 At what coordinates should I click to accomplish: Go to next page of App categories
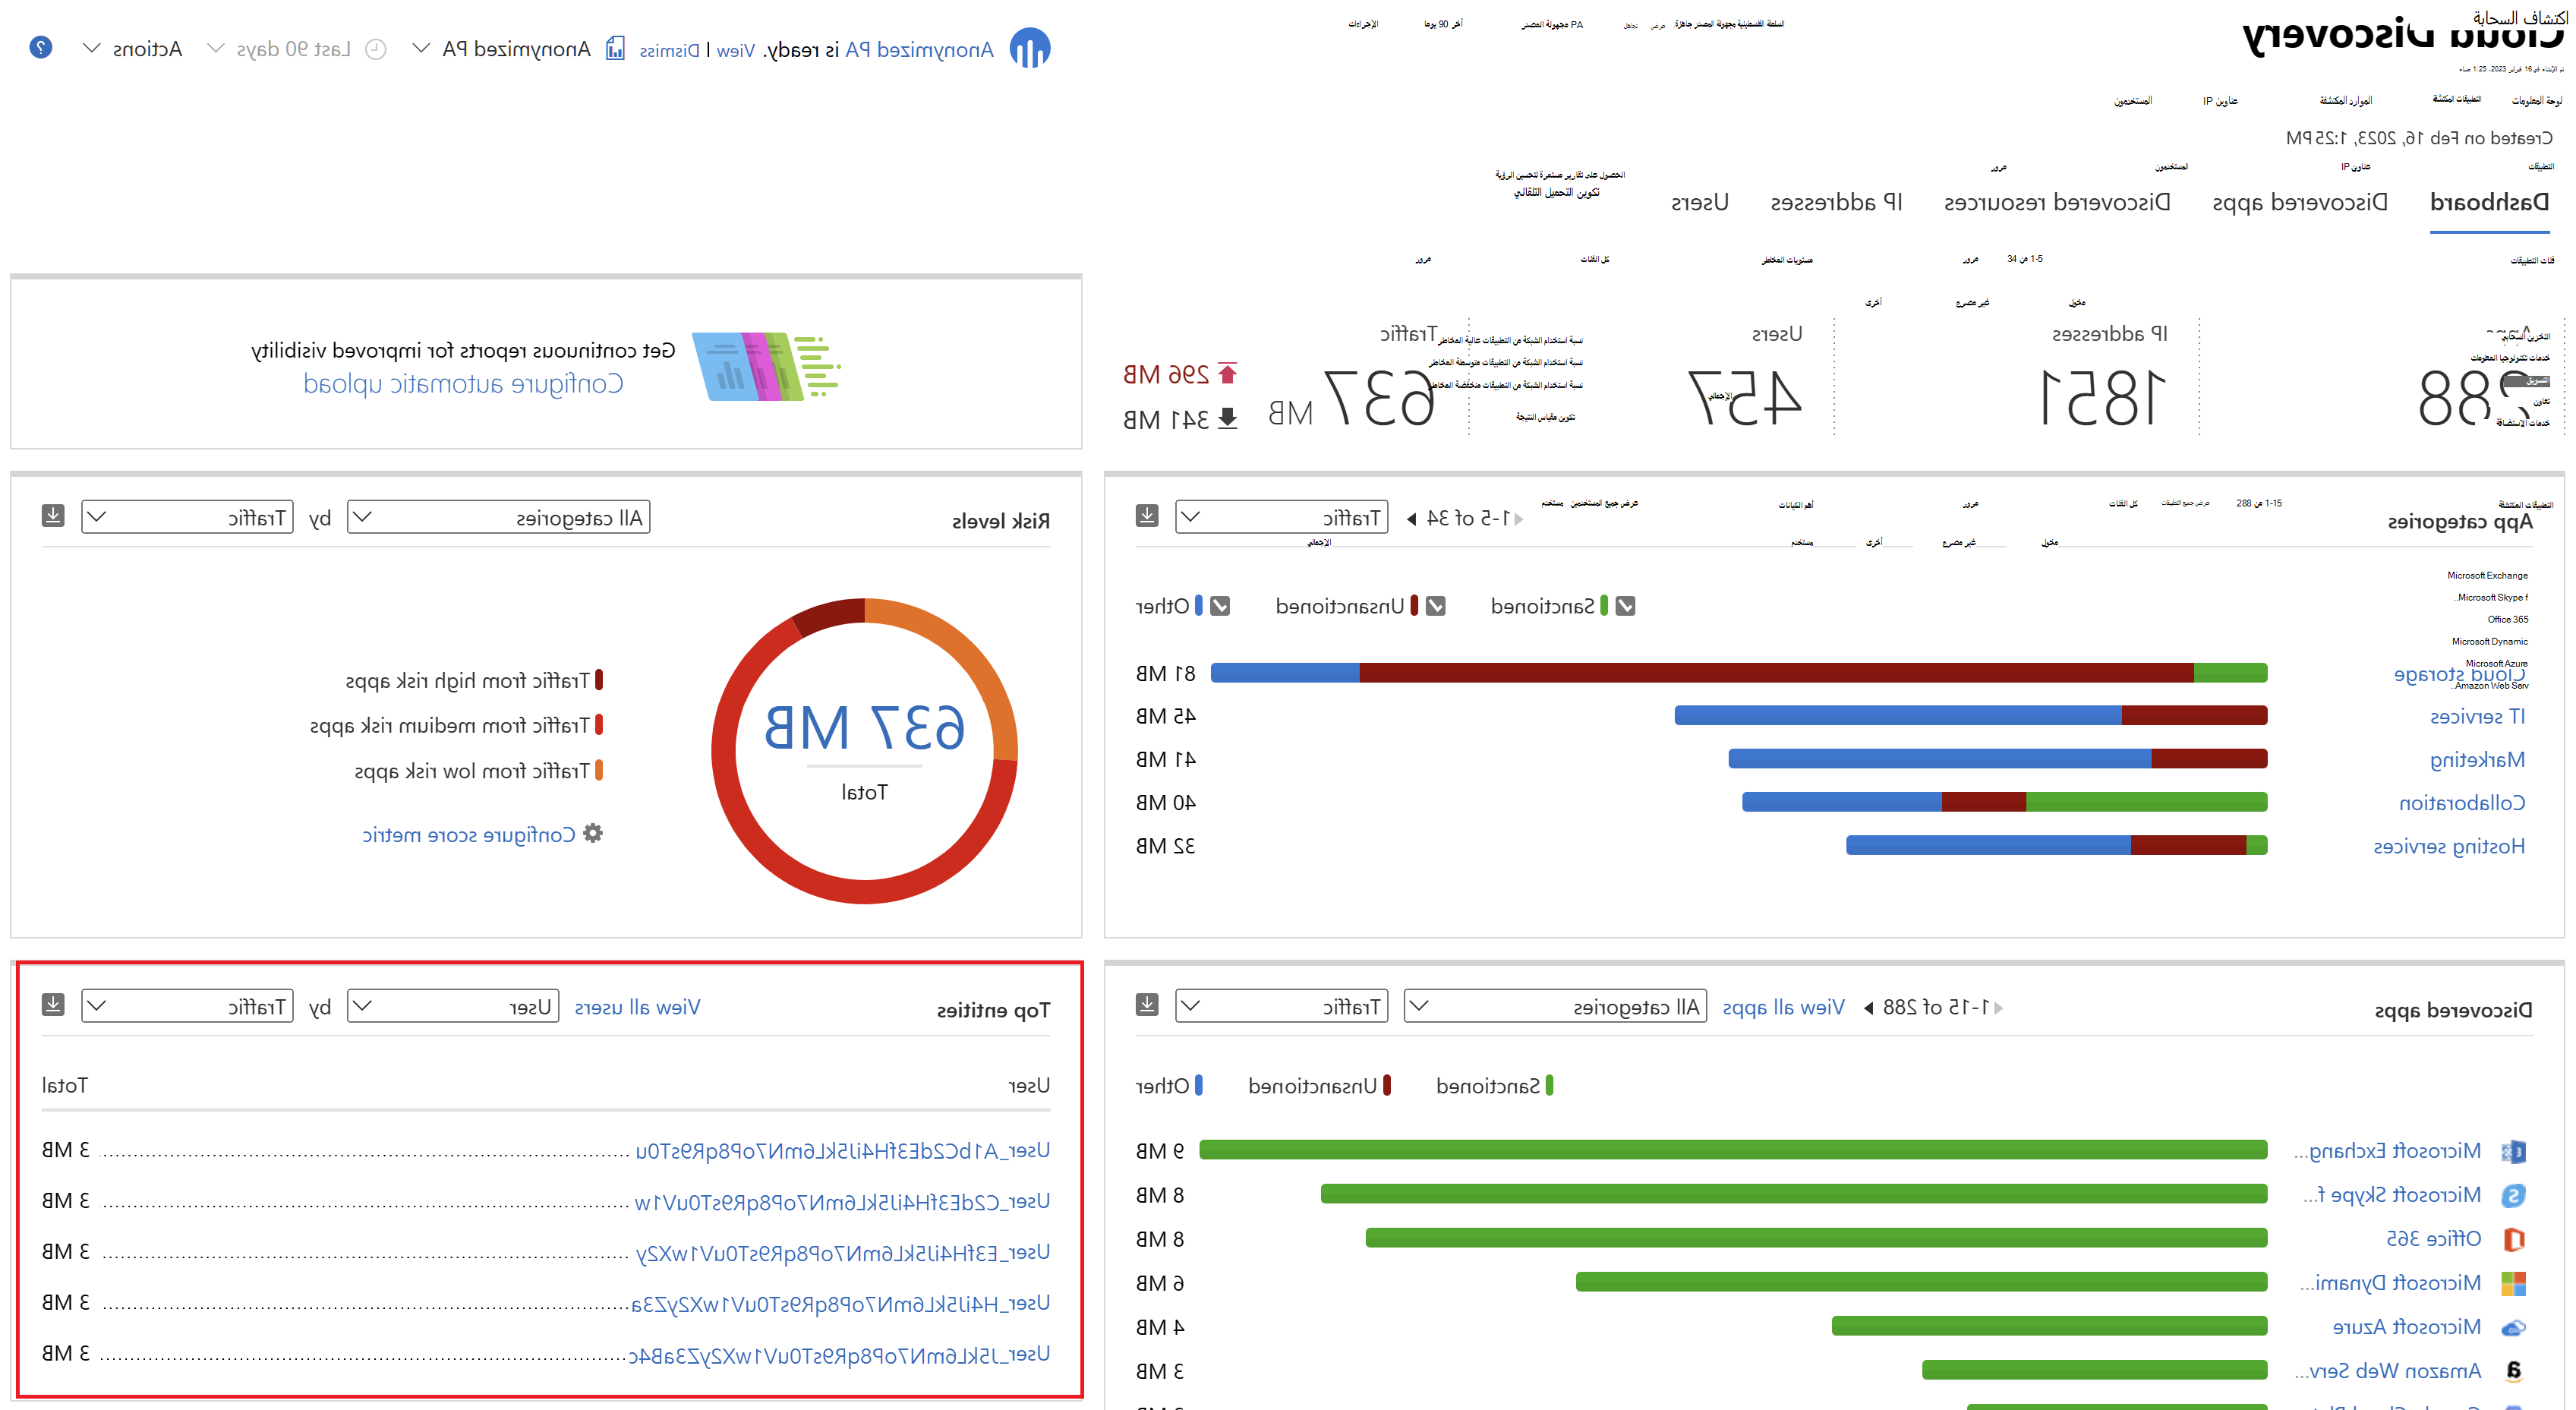[x=1411, y=519]
